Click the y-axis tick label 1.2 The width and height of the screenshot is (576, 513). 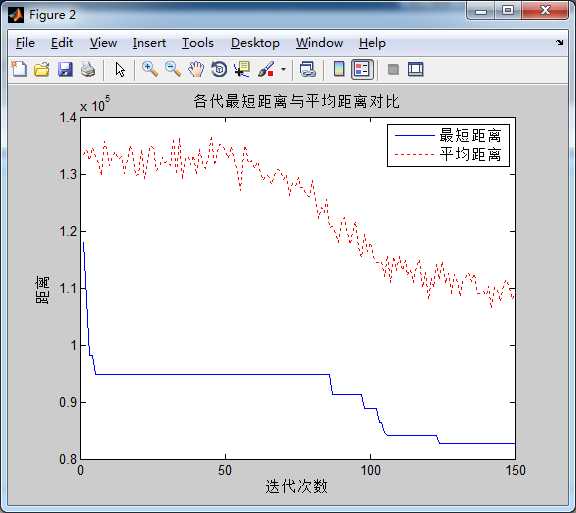point(68,232)
